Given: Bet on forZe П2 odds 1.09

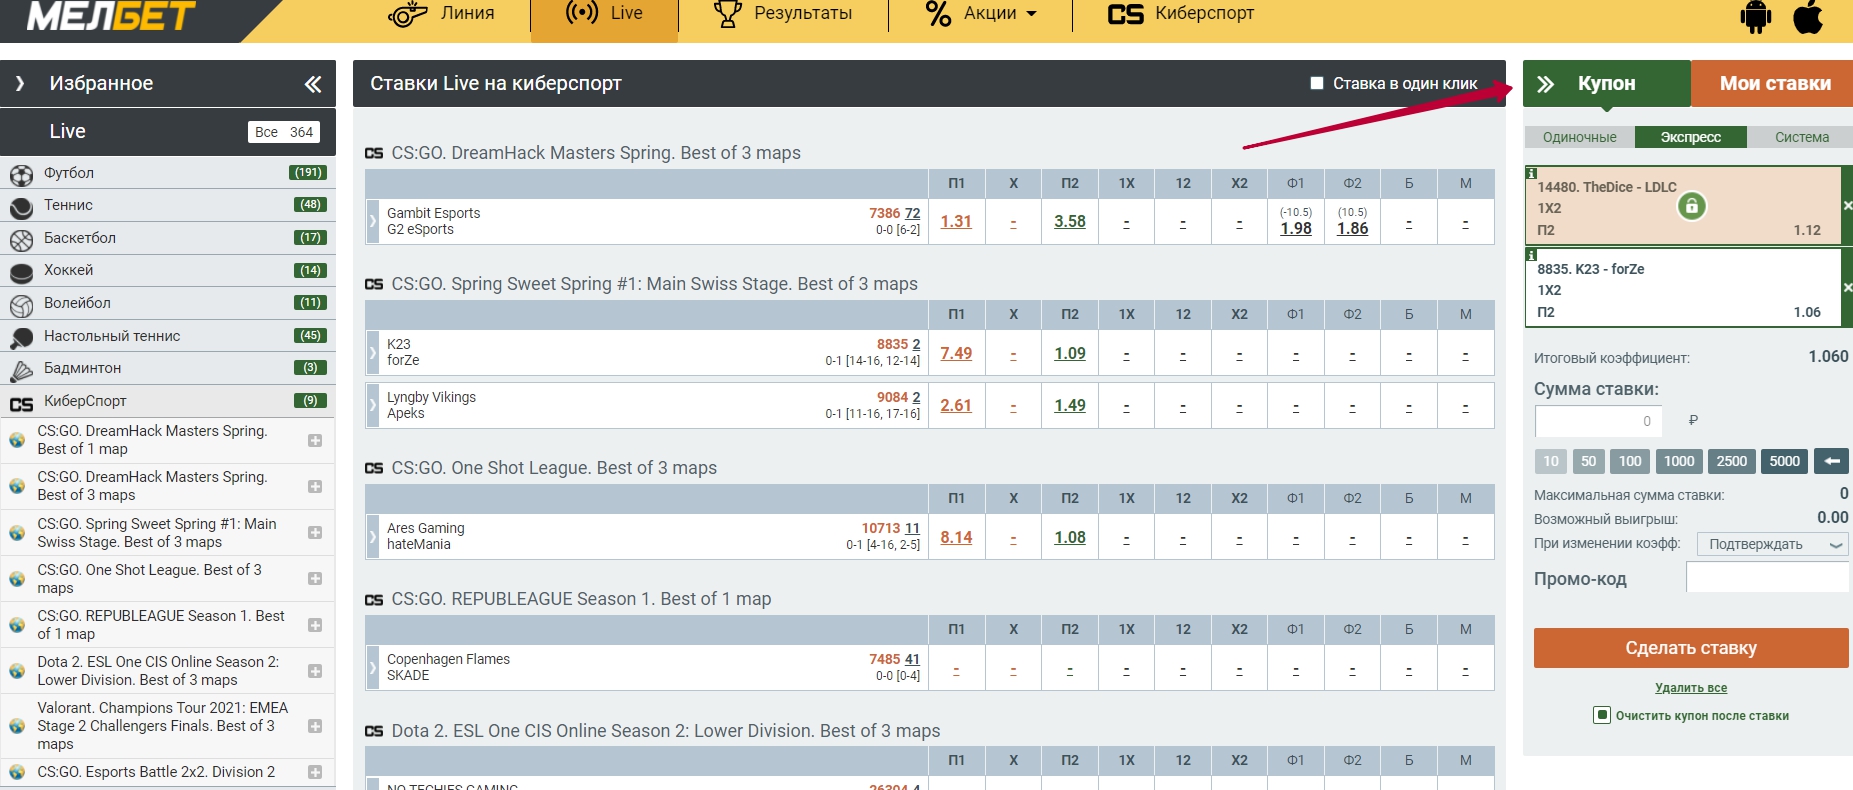Looking at the screenshot, I should click(x=1070, y=353).
